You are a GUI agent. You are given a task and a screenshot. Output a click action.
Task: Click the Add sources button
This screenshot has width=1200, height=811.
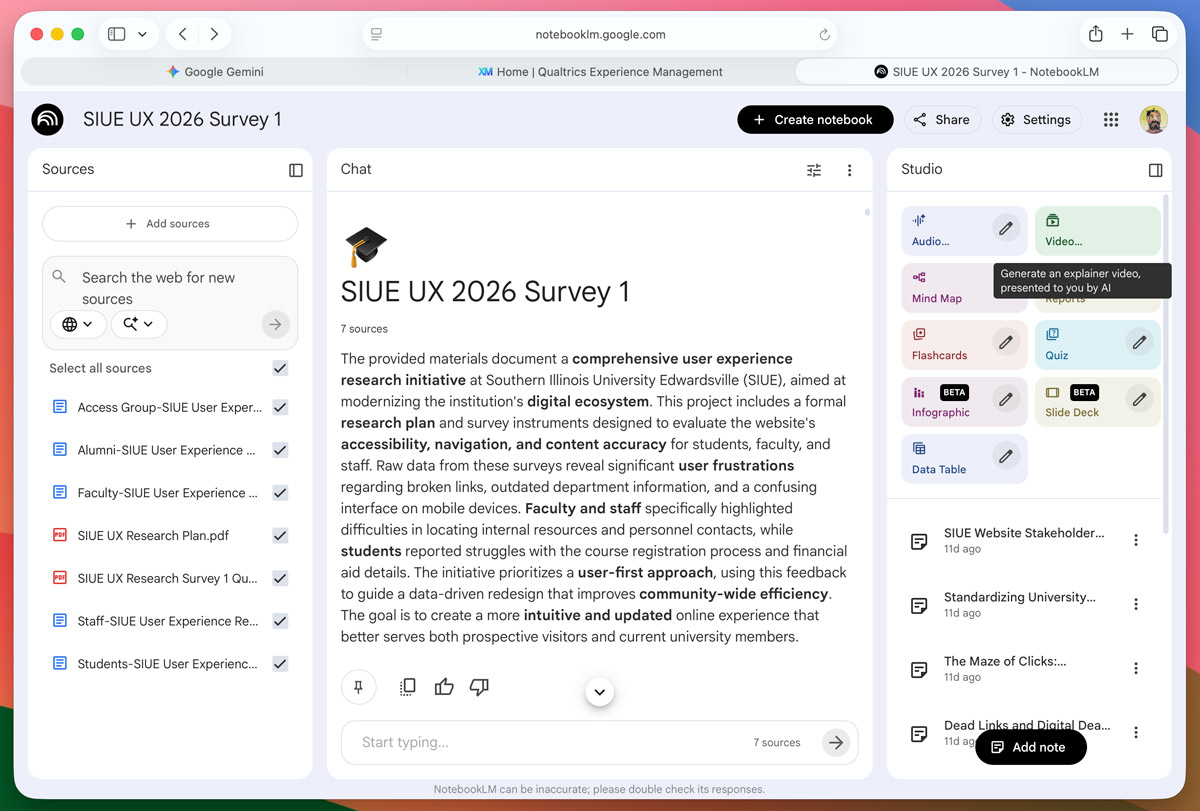pos(169,224)
